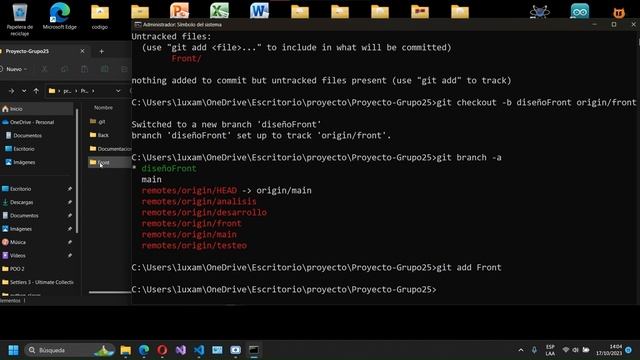Open the Arduino desktop shortcut

pyautogui.click(x=580, y=11)
